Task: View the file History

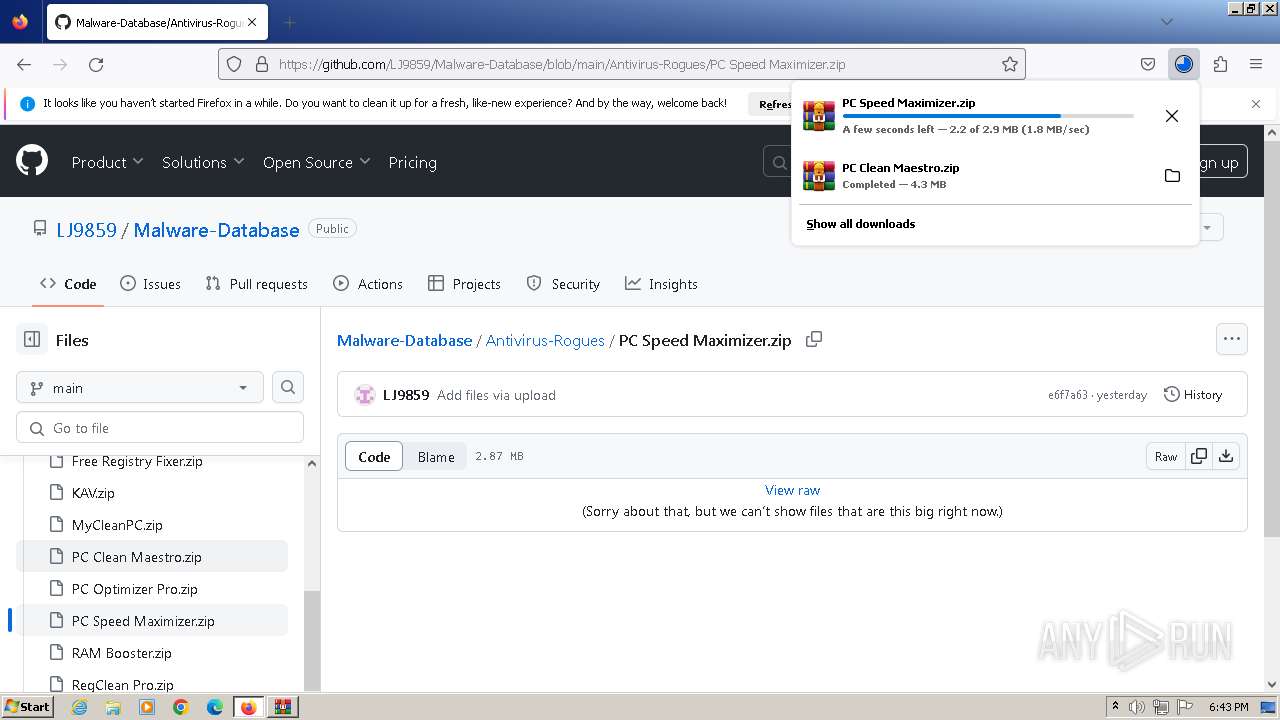Action: (1193, 395)
